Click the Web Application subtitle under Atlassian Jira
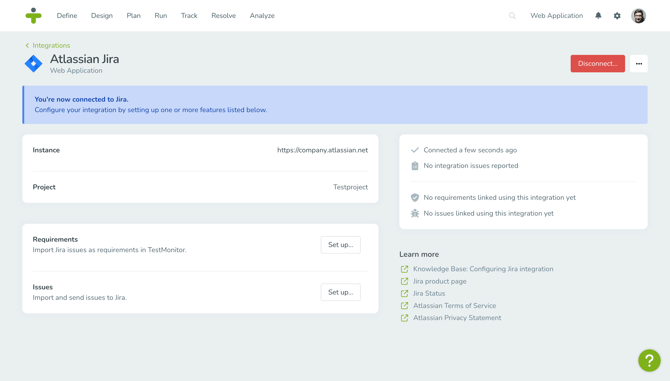Screen dimensions: 670x381 [76, 70]
